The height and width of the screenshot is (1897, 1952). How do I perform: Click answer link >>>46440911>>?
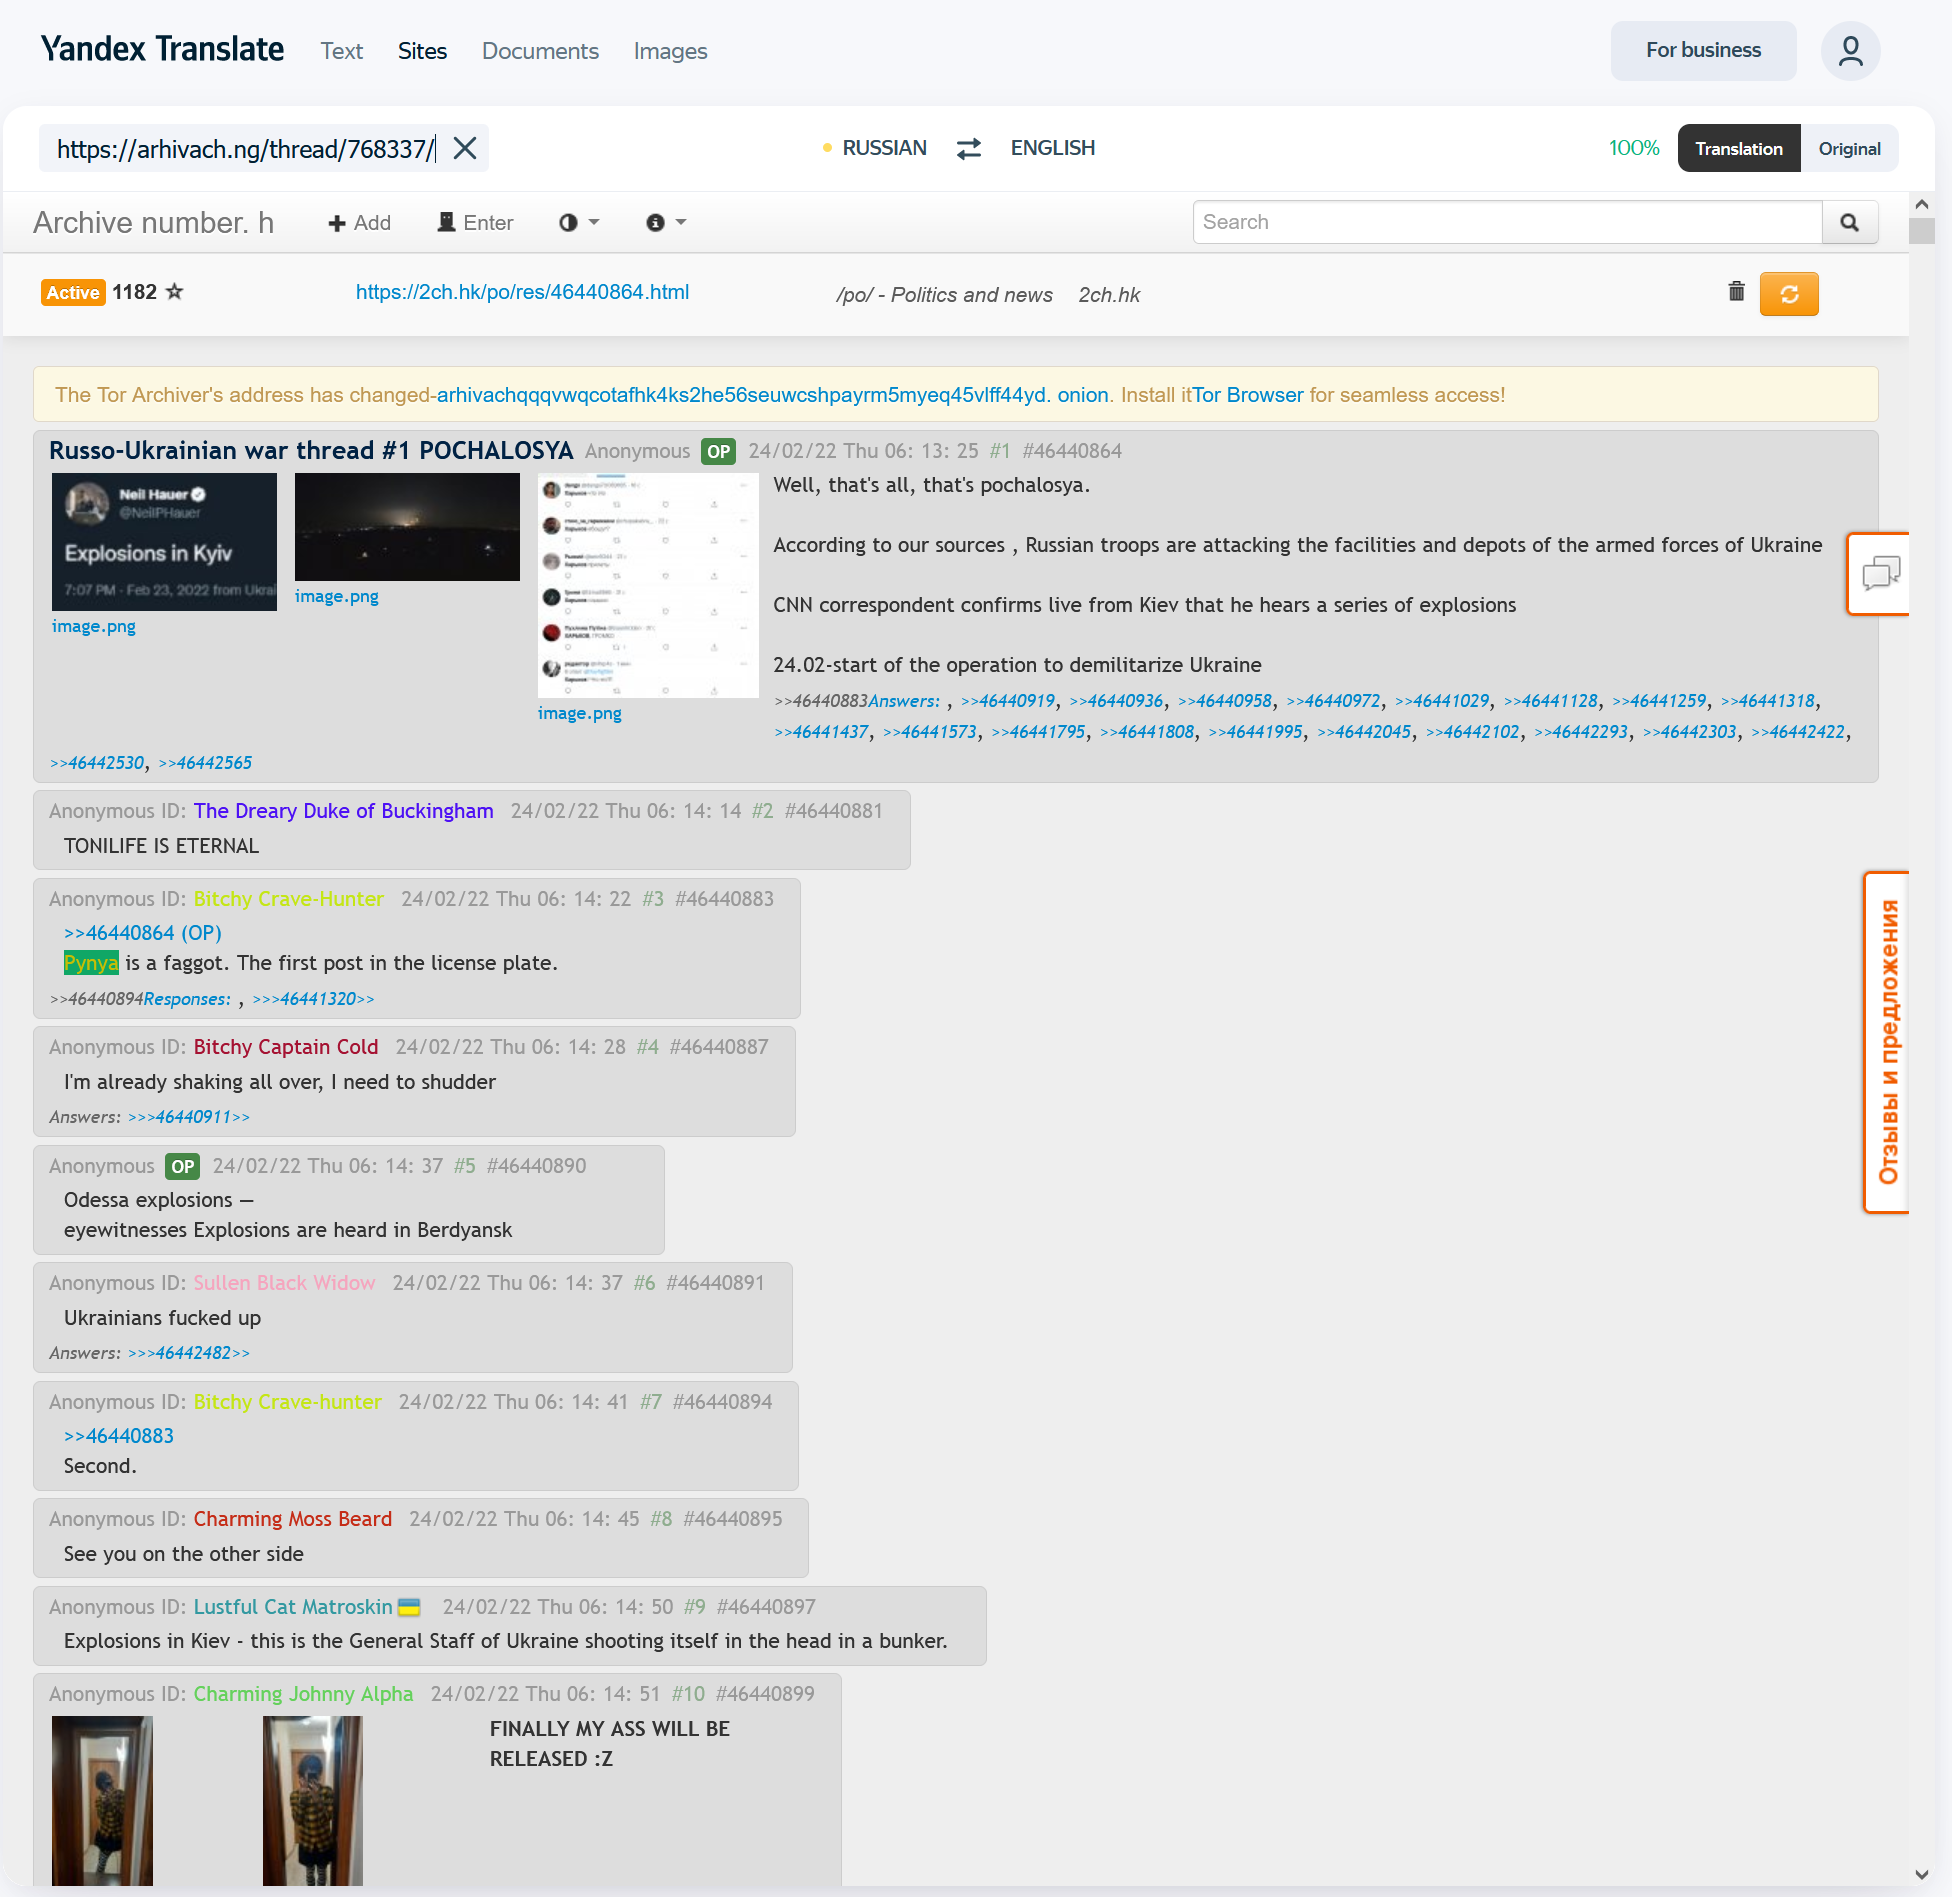189,1117
